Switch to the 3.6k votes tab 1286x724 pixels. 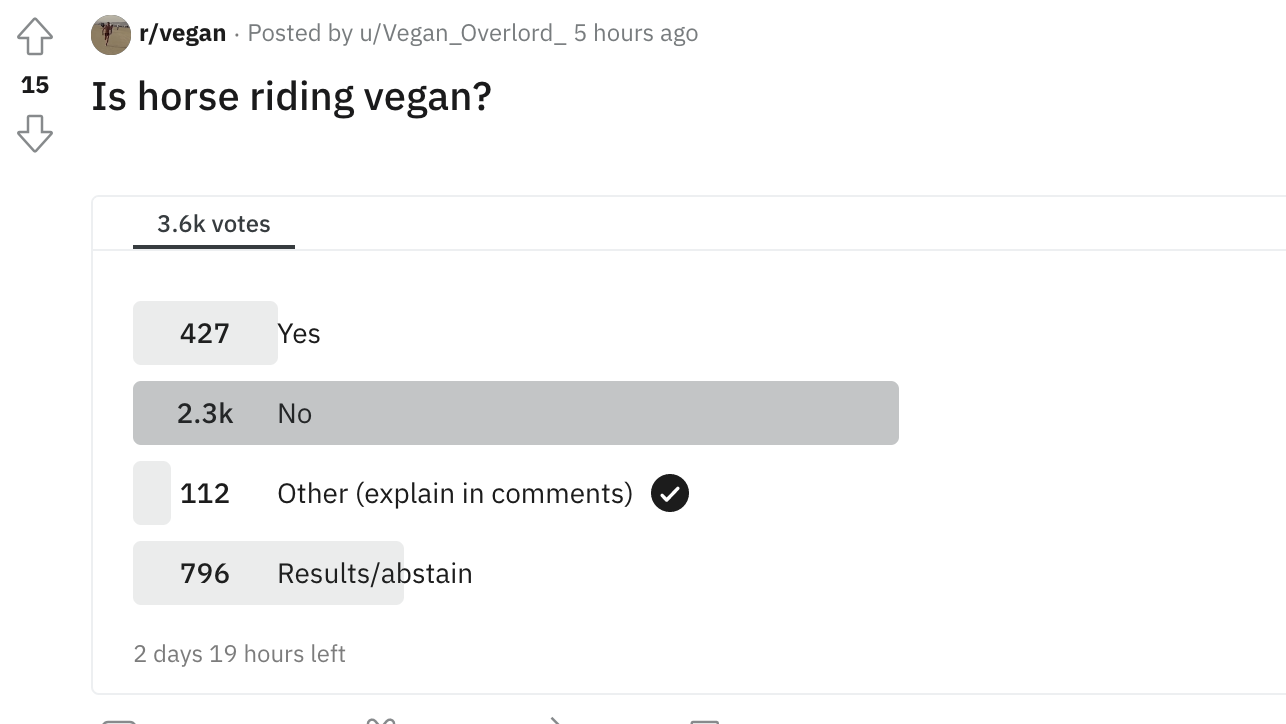tap(212, 224)
